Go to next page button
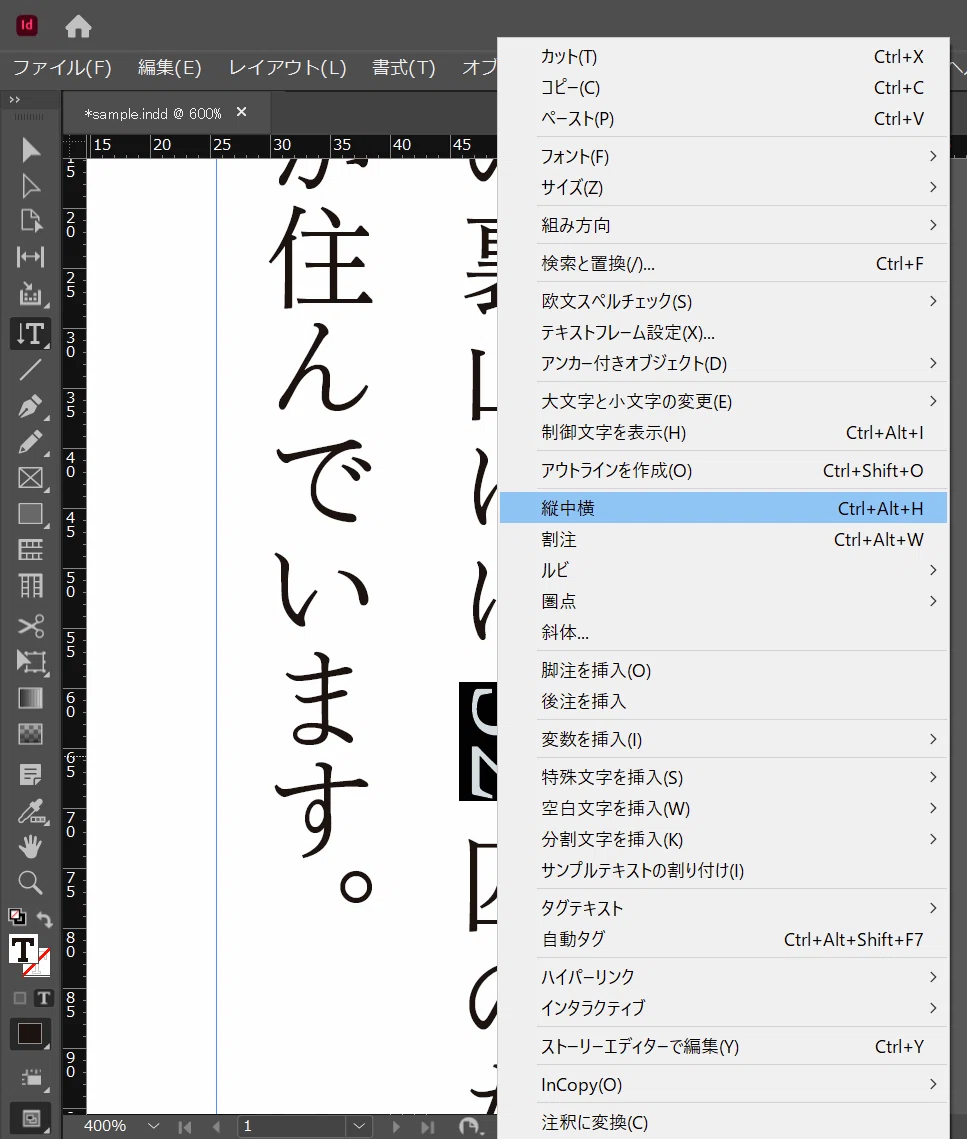Image resolution: width=967 pixels, height=1139 pixels. (x=396, y=1127)
